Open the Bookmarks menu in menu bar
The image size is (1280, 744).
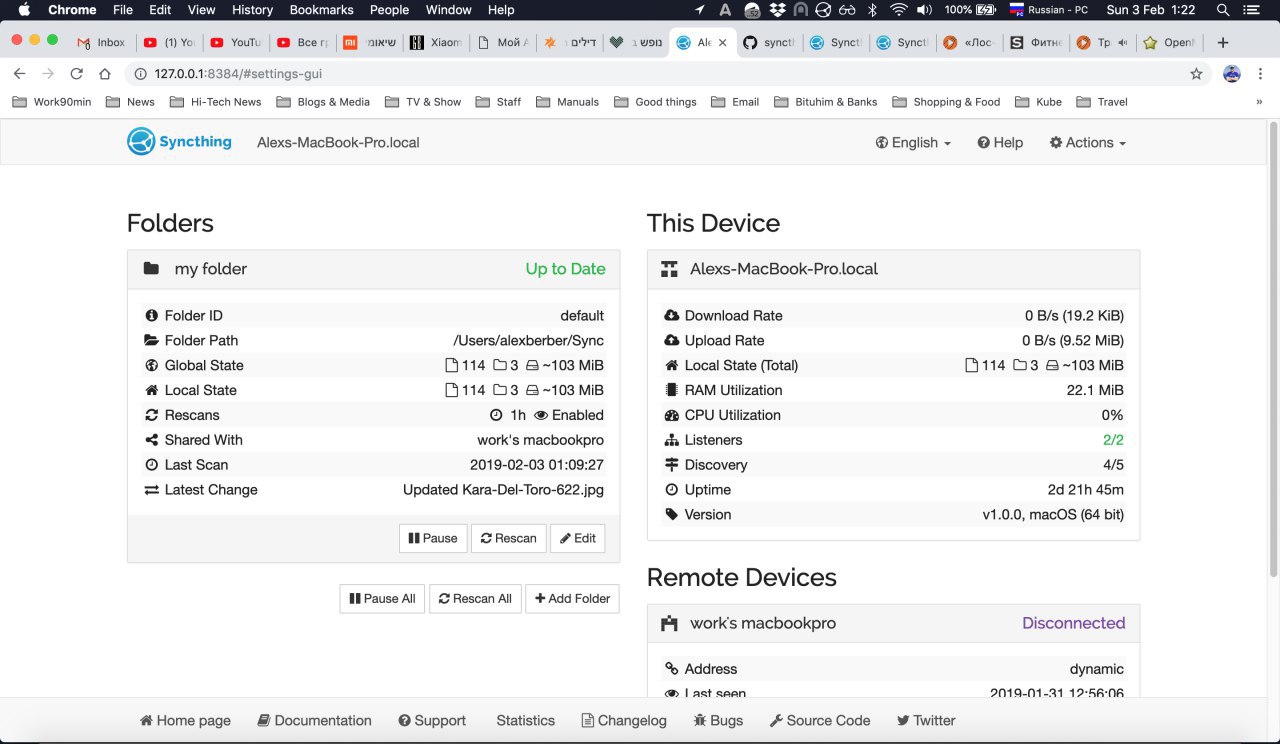(x=321, y=10)
